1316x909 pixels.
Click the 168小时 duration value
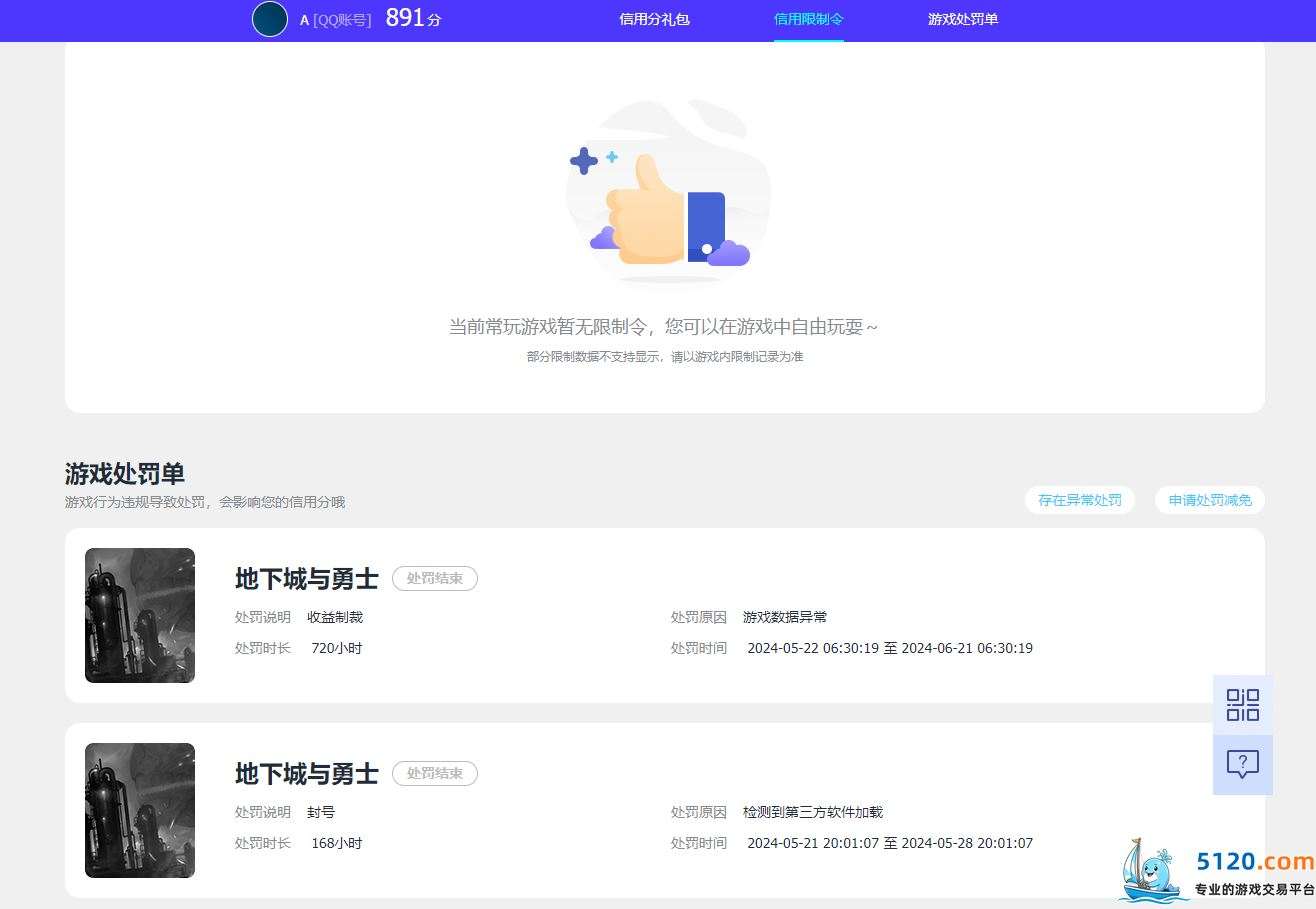[337, 843]
